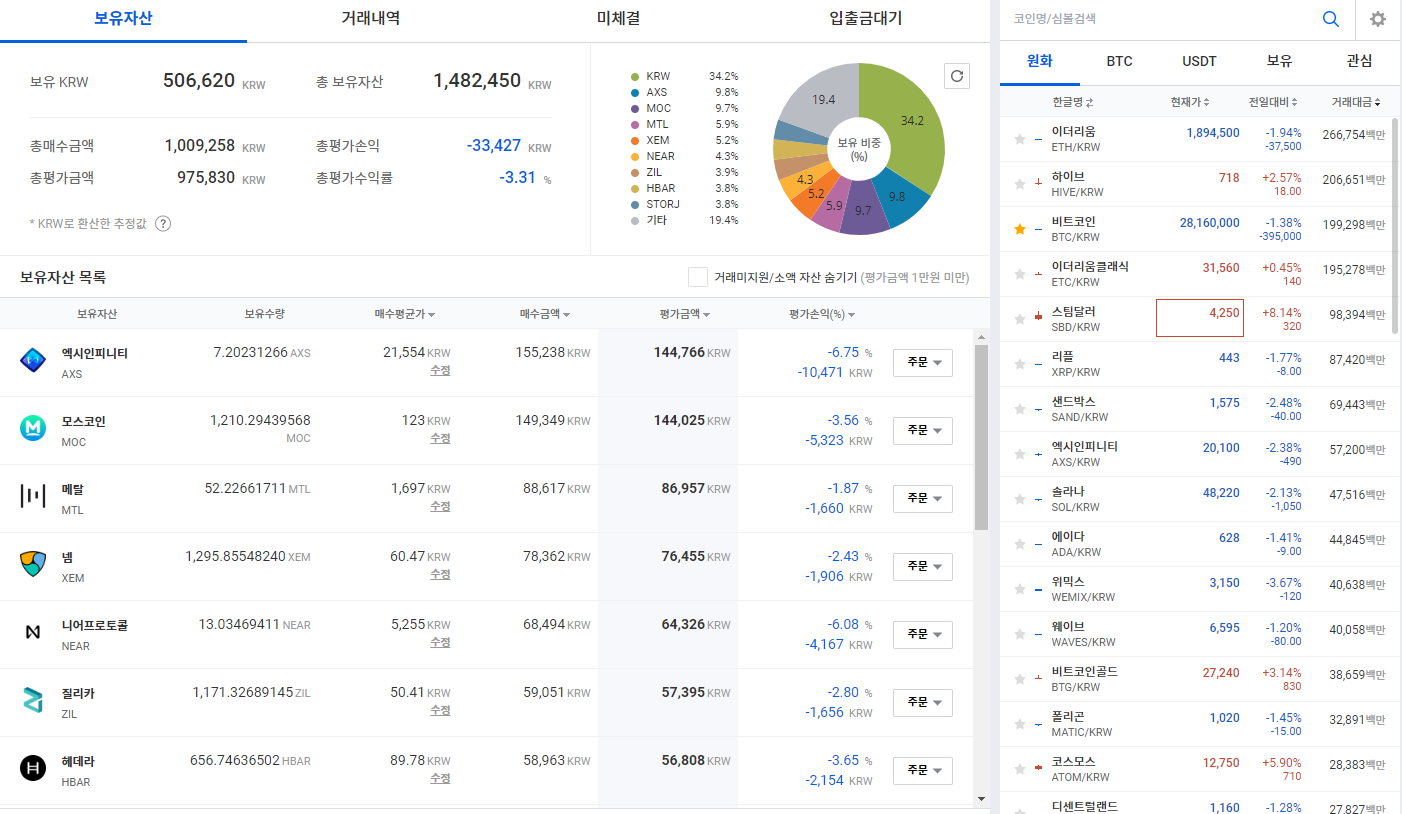Click the Hedera HBAR coin icon
1402x814 pixels.
33,769
